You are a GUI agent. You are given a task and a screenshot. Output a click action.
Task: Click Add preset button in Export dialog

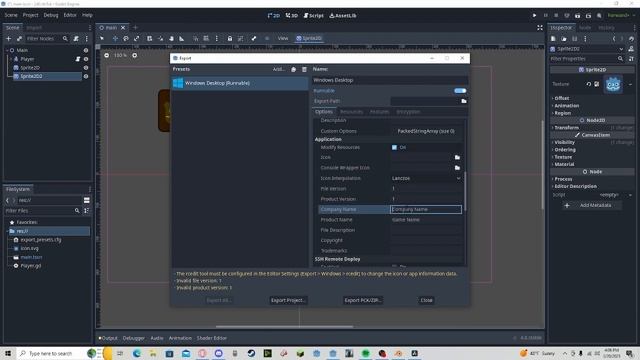coord(279,69)
